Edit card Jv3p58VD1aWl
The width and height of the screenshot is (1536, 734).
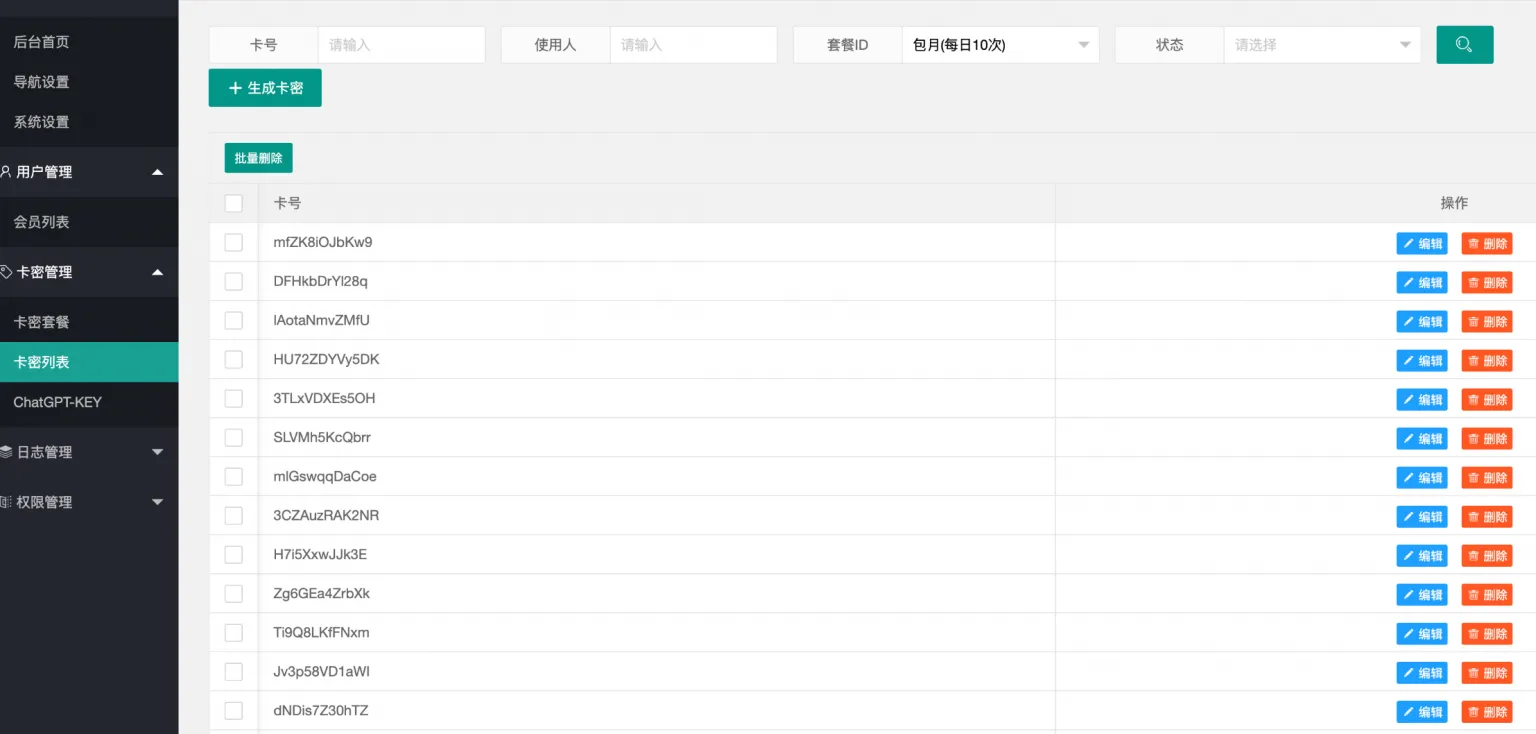(1422, 672)
